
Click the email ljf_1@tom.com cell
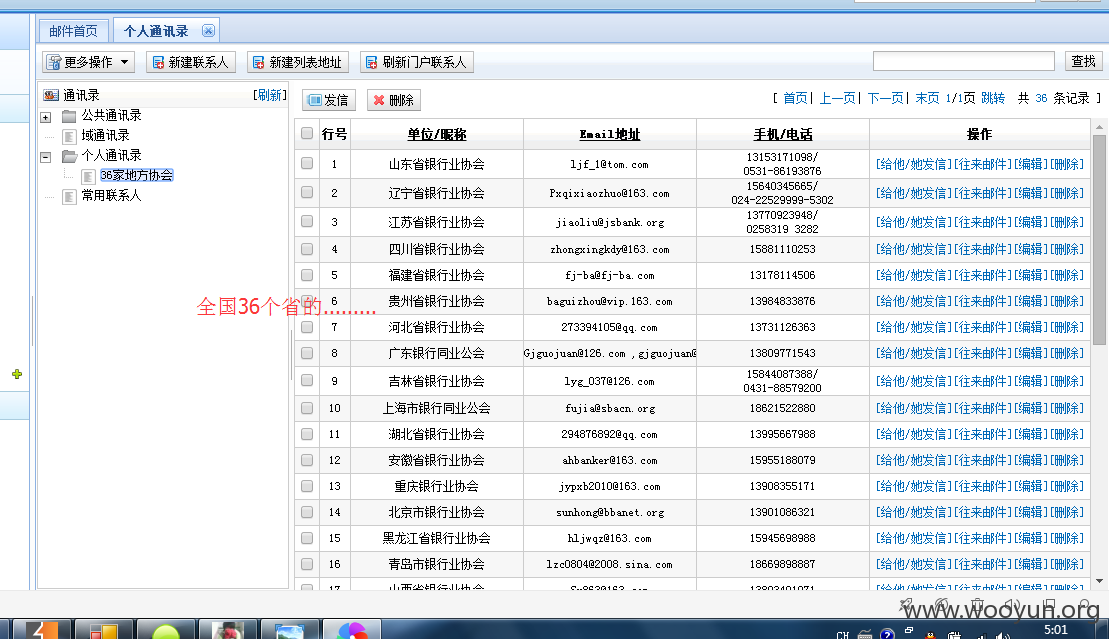point(610,164)
